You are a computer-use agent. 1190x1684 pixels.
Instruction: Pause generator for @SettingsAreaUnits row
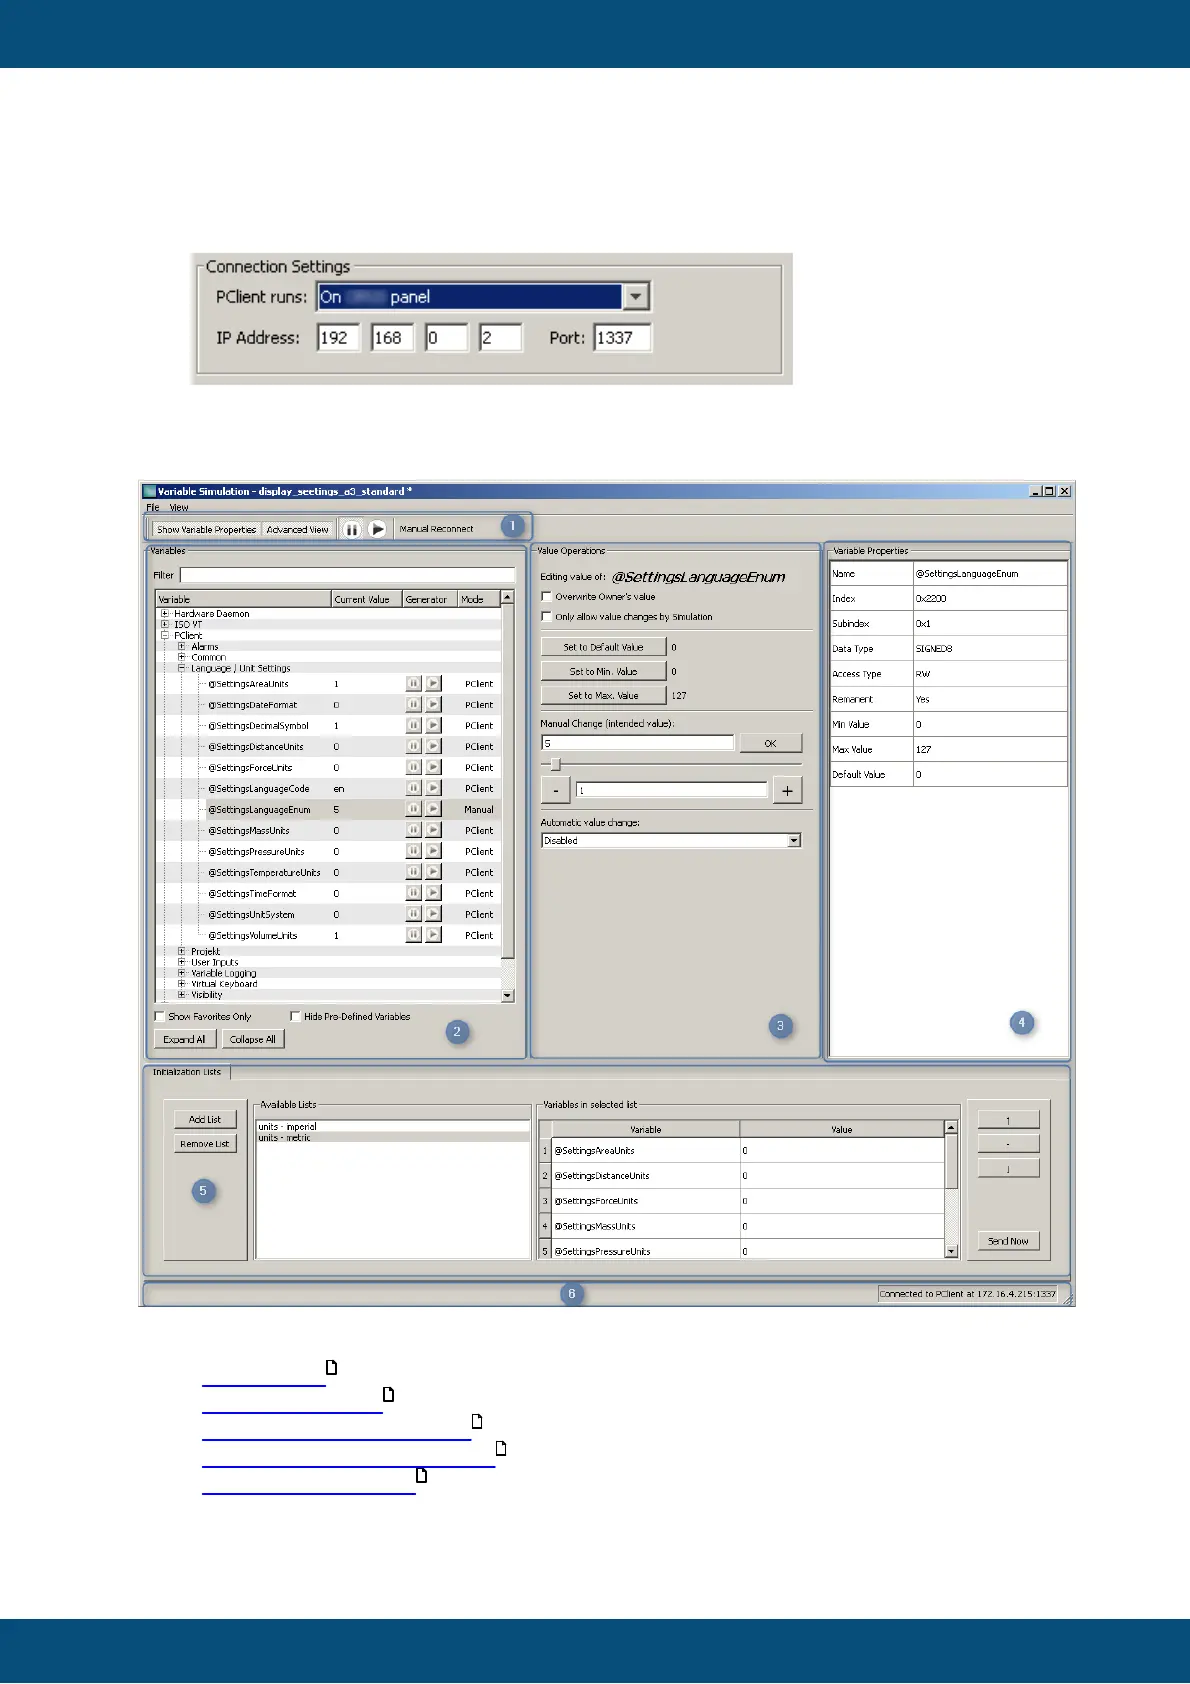[413, 684]
